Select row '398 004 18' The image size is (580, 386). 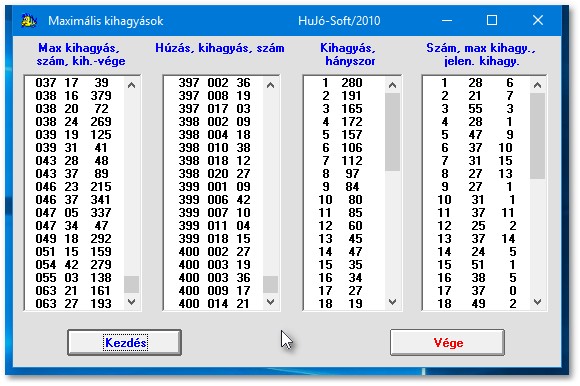click(x=214, y=134)
